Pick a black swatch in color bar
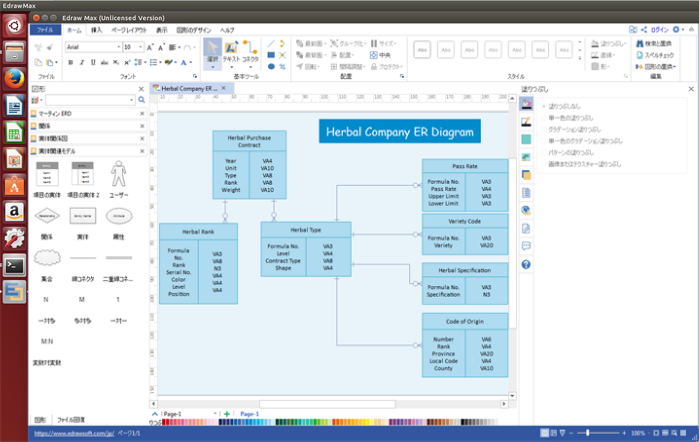This screenshot has width=699, height=442. click(x=463, y=422)
